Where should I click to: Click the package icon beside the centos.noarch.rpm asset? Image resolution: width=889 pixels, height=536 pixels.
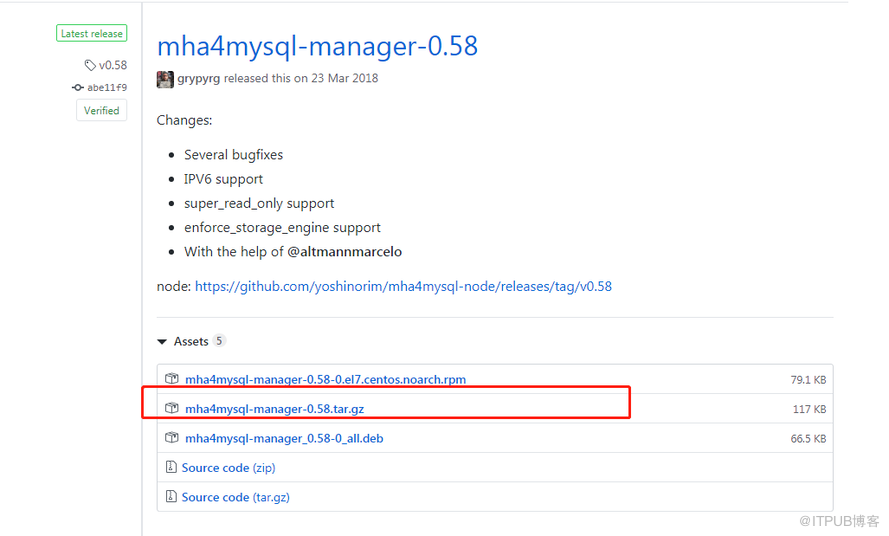coord(172,380)
